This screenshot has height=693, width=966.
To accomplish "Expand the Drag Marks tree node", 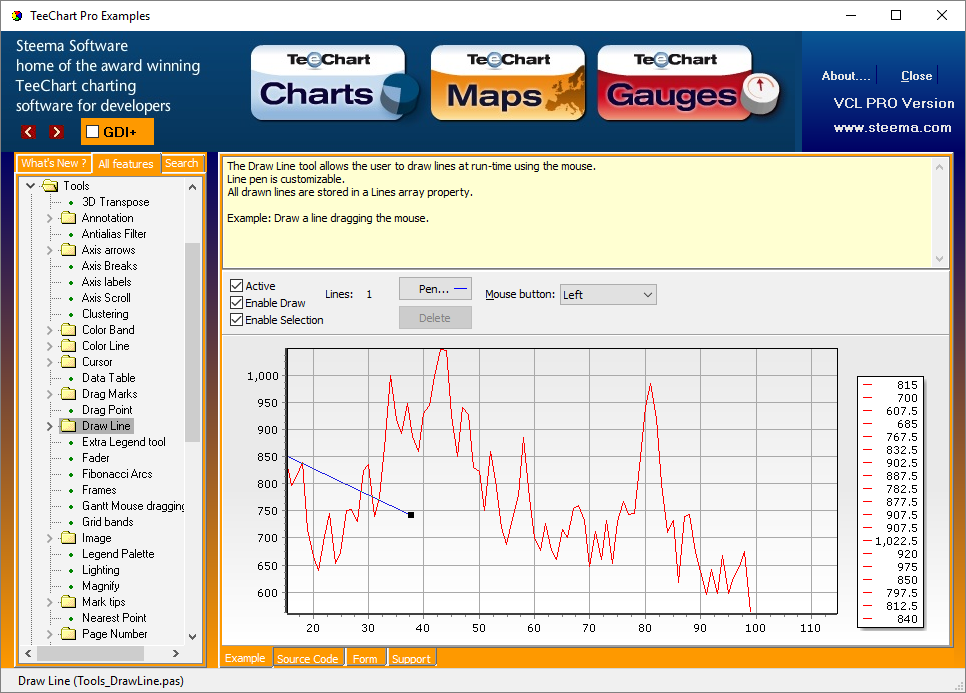I will pyautogui.click(x=49, y=394).
